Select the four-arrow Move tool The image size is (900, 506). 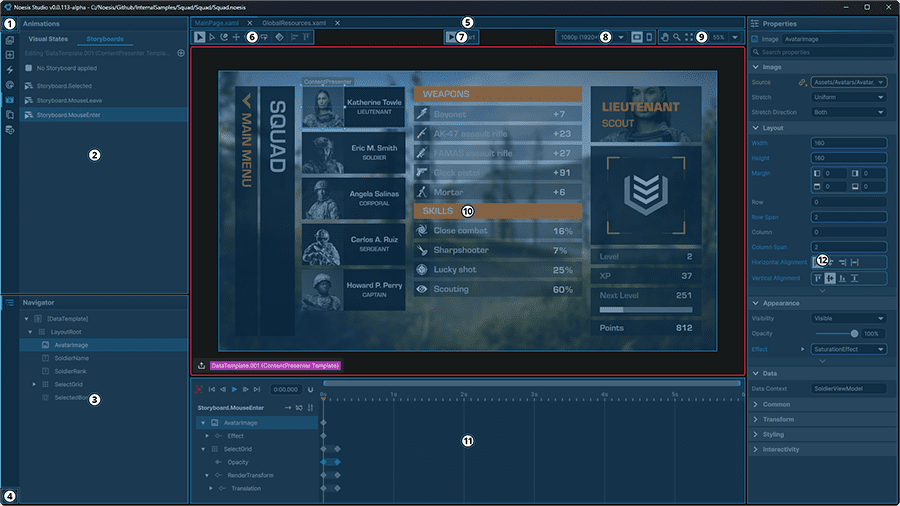[236, 37]
